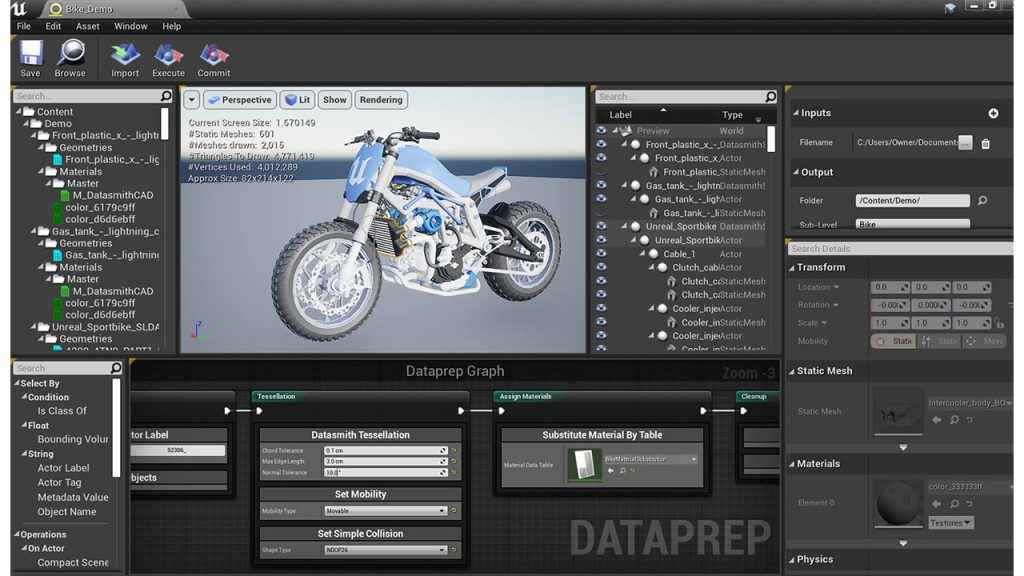Toggle visibility of the Preview world

click(x=601, y=131)
